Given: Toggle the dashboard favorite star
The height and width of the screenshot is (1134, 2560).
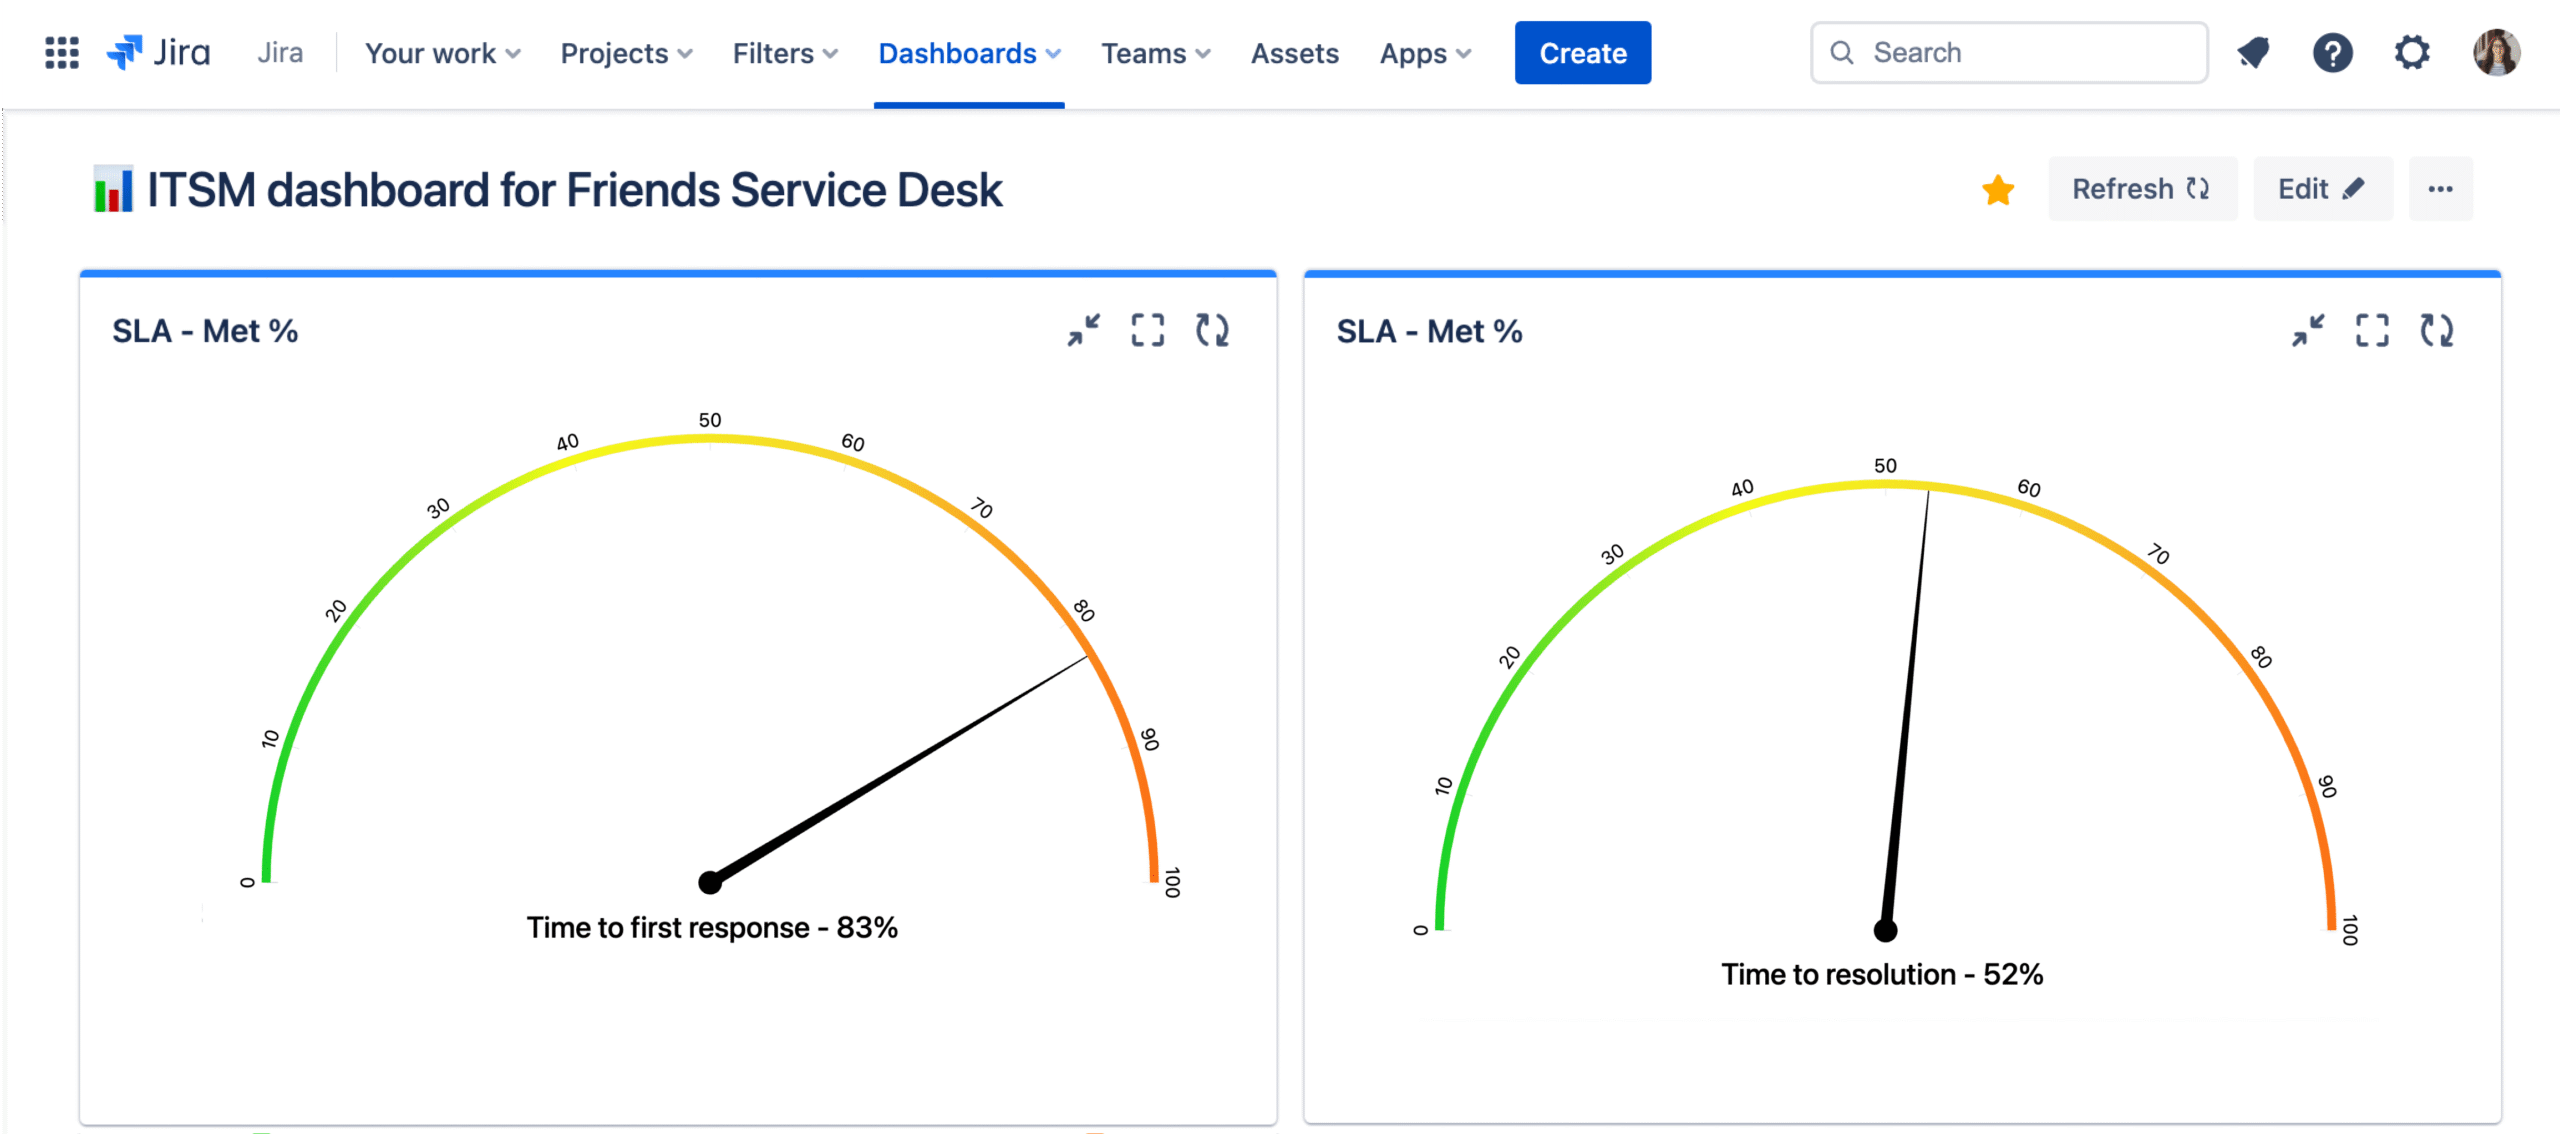Looking at the screenshot, I should pos(1998,189).
